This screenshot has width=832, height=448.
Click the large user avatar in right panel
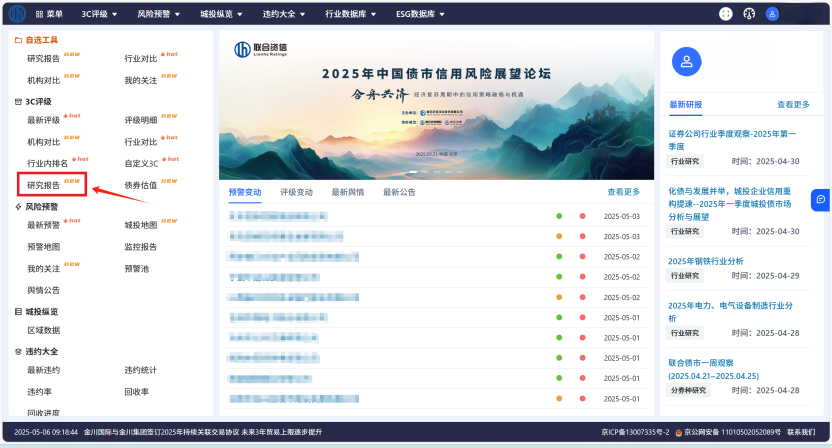click(x=687, y=62)
